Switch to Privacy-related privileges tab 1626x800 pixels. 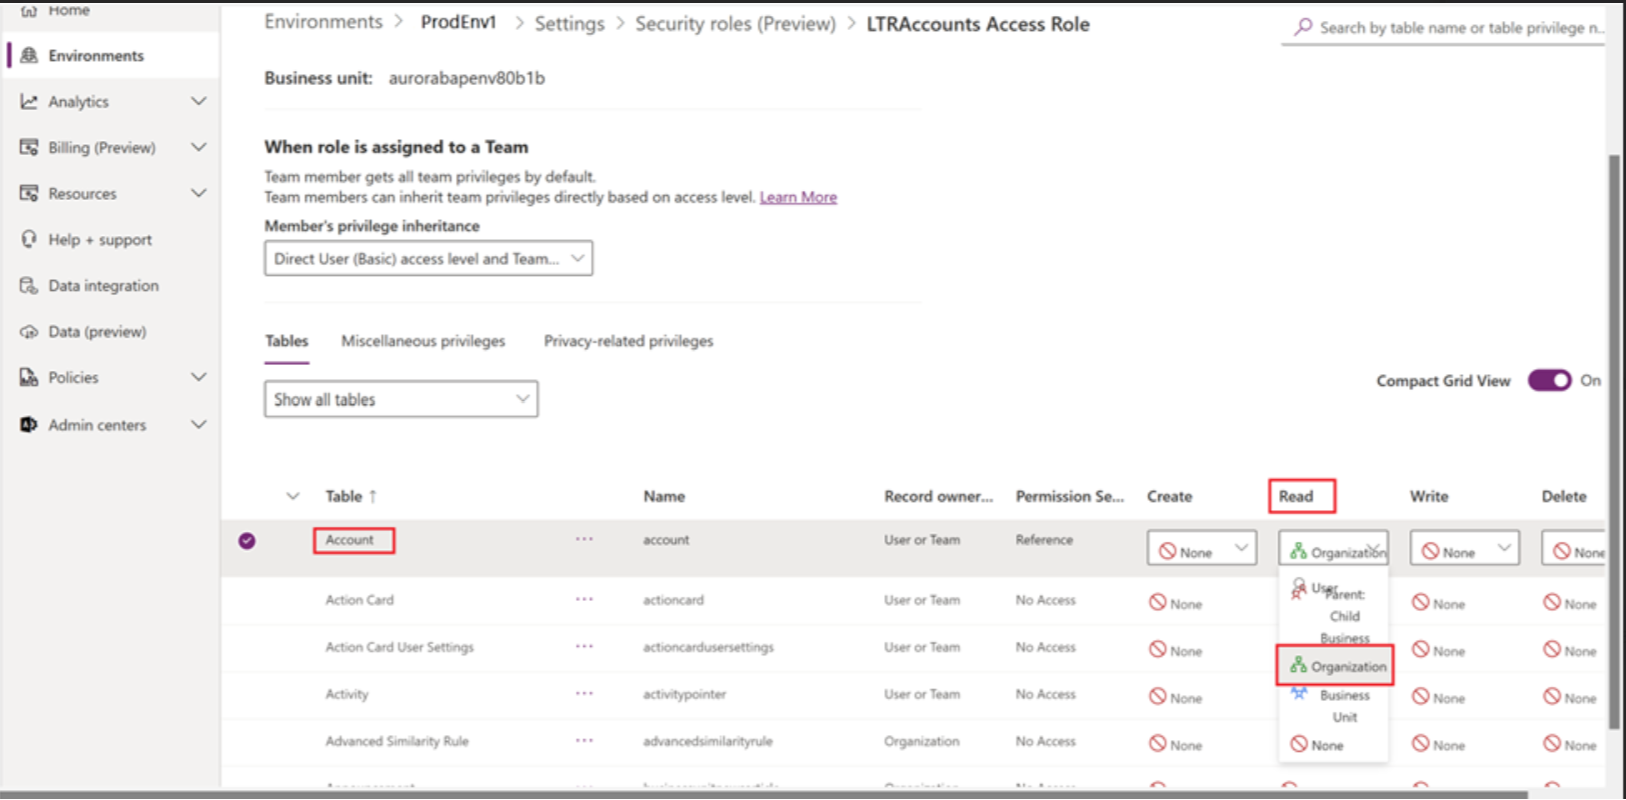628,342
